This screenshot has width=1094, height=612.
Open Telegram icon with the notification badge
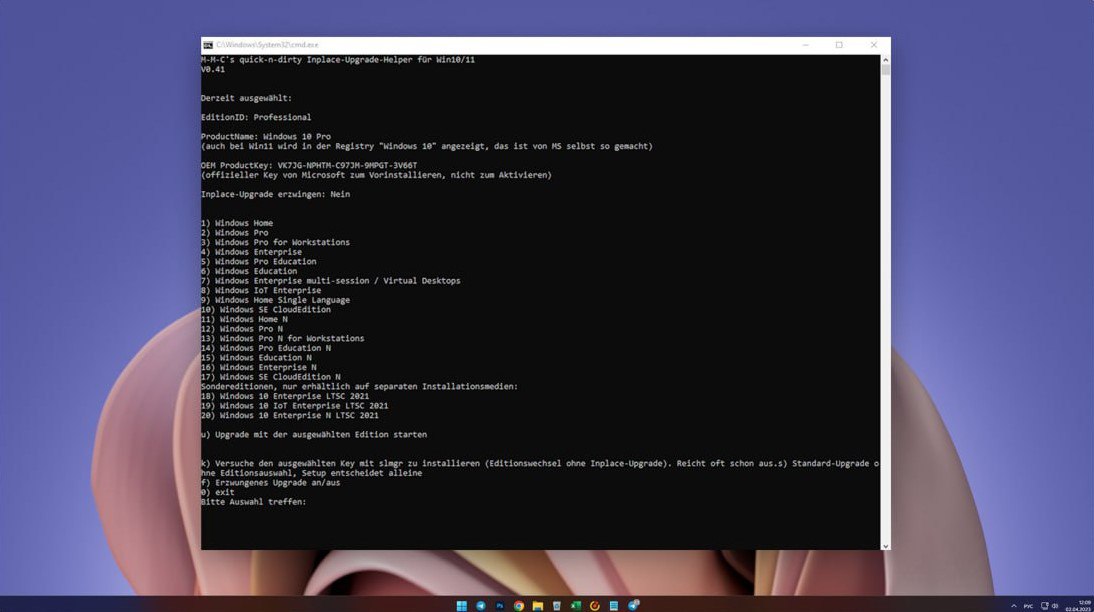coord(633,605)
